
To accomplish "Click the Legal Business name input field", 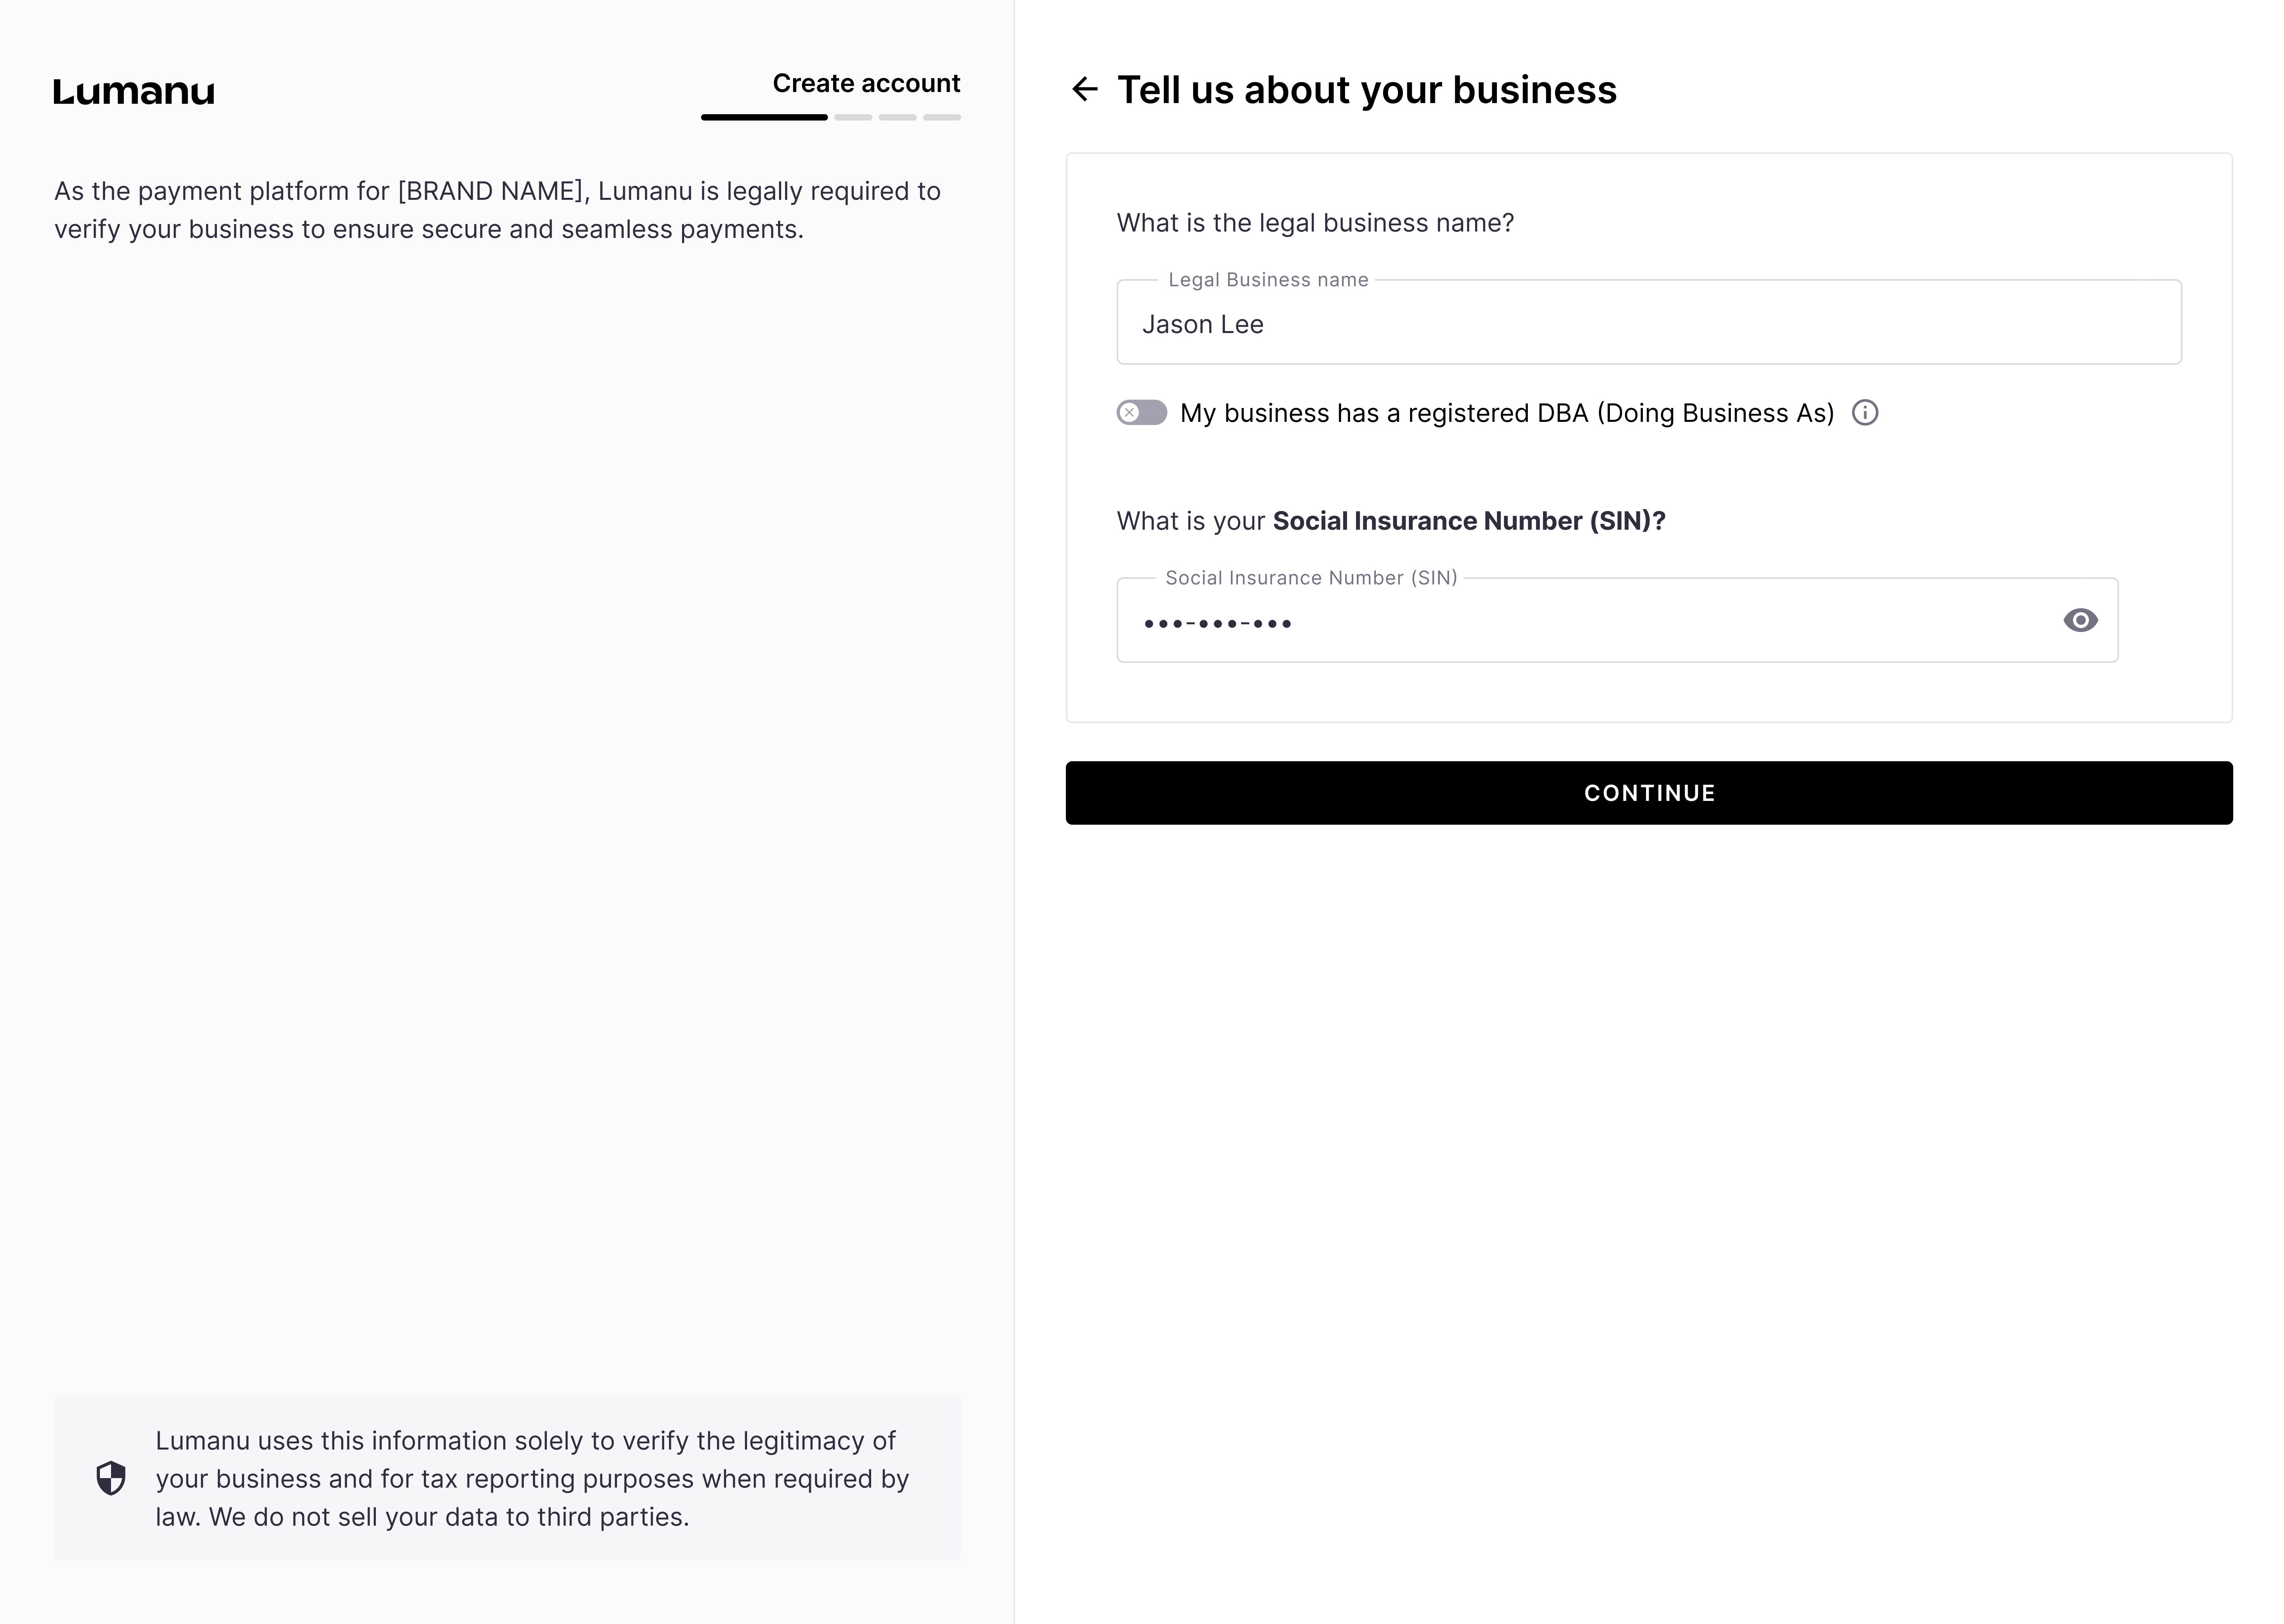I will coord(1648,323).
